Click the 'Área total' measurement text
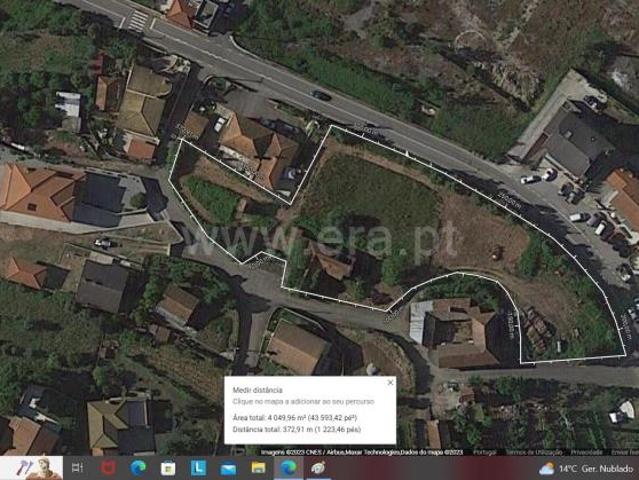The image size is (639, 480). pos(295,418)
